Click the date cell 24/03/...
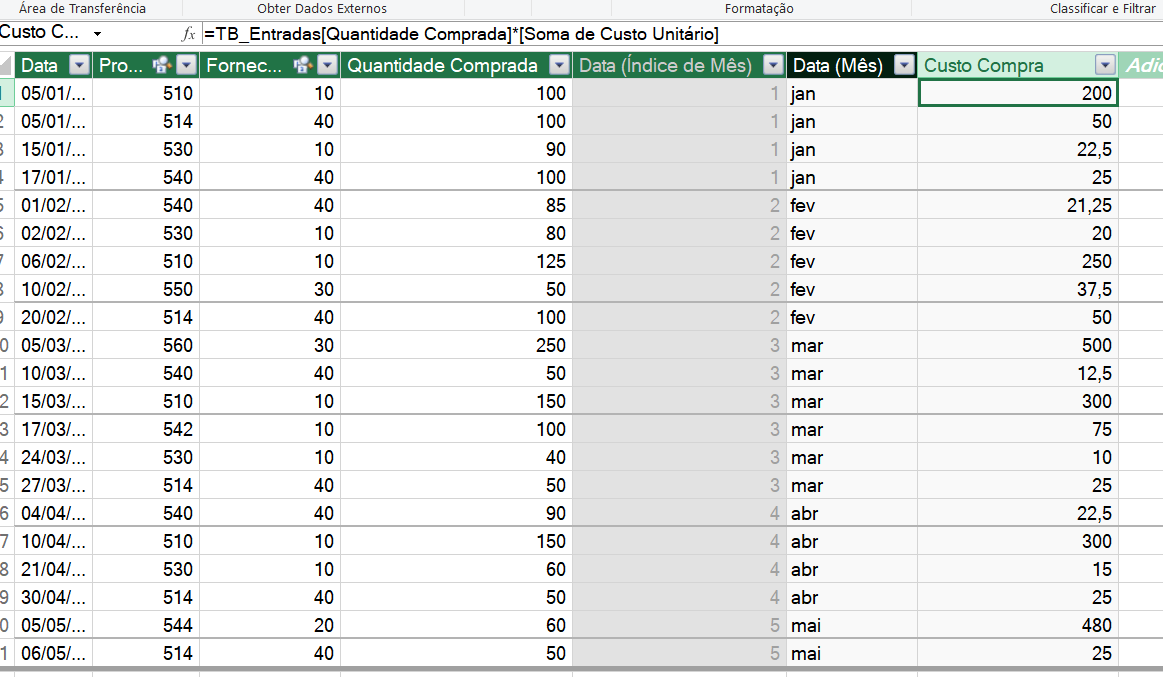 [x=53, y=458]
